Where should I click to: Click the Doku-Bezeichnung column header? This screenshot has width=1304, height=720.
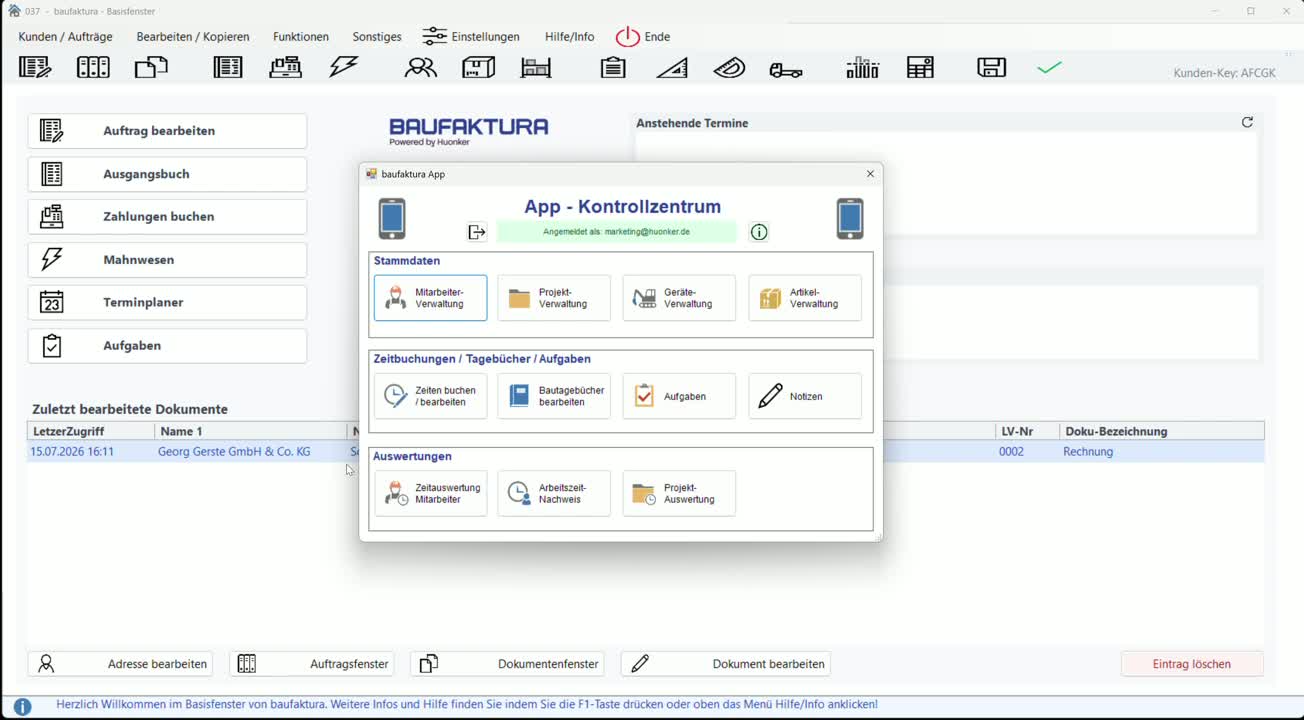pyautogui.click(x=1162, y=432)
